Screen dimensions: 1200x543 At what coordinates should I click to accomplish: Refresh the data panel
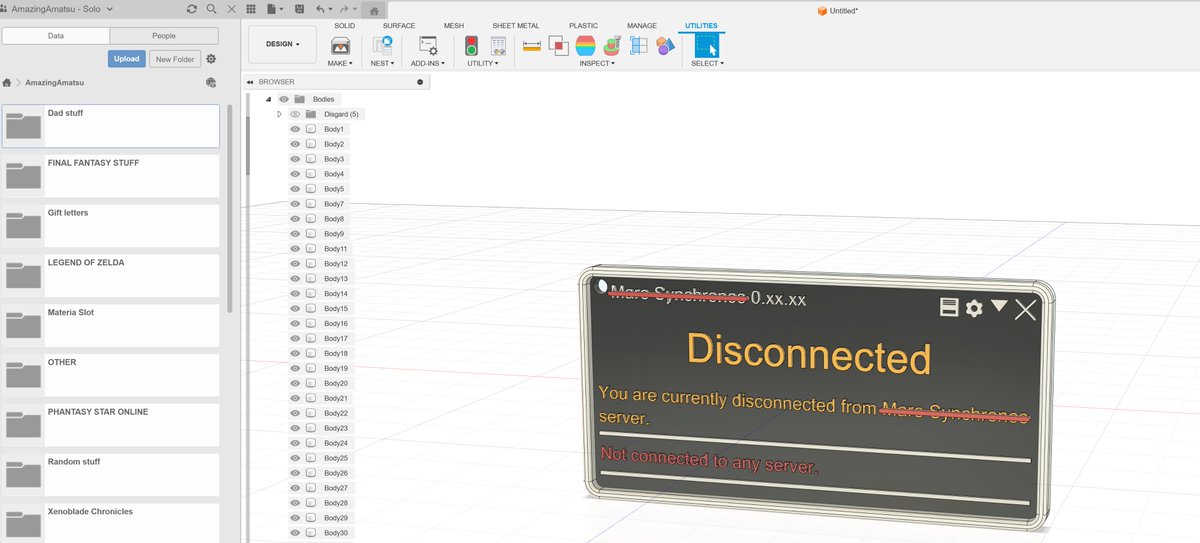tap(192, 9)
